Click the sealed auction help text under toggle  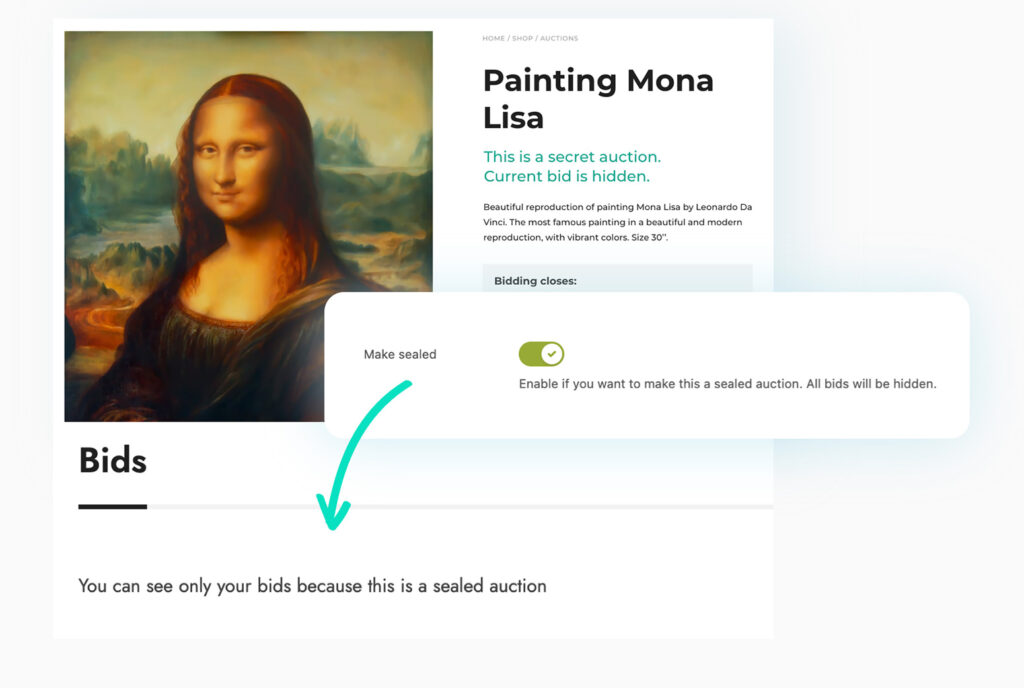click(727, 384)
